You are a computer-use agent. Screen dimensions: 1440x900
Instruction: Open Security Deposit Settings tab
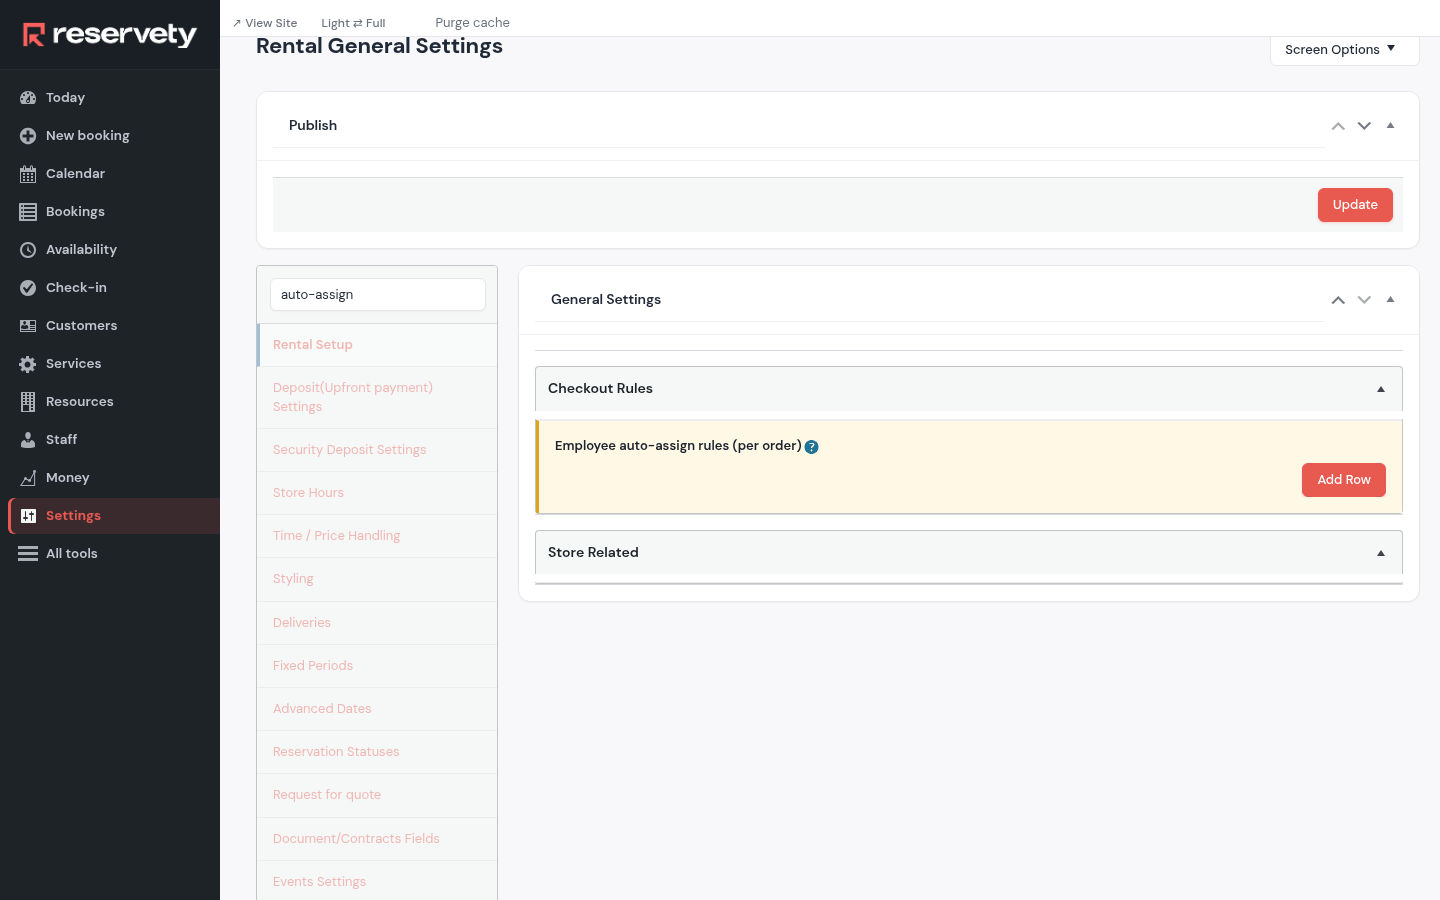pyautogui.click(x=377, y=450)
